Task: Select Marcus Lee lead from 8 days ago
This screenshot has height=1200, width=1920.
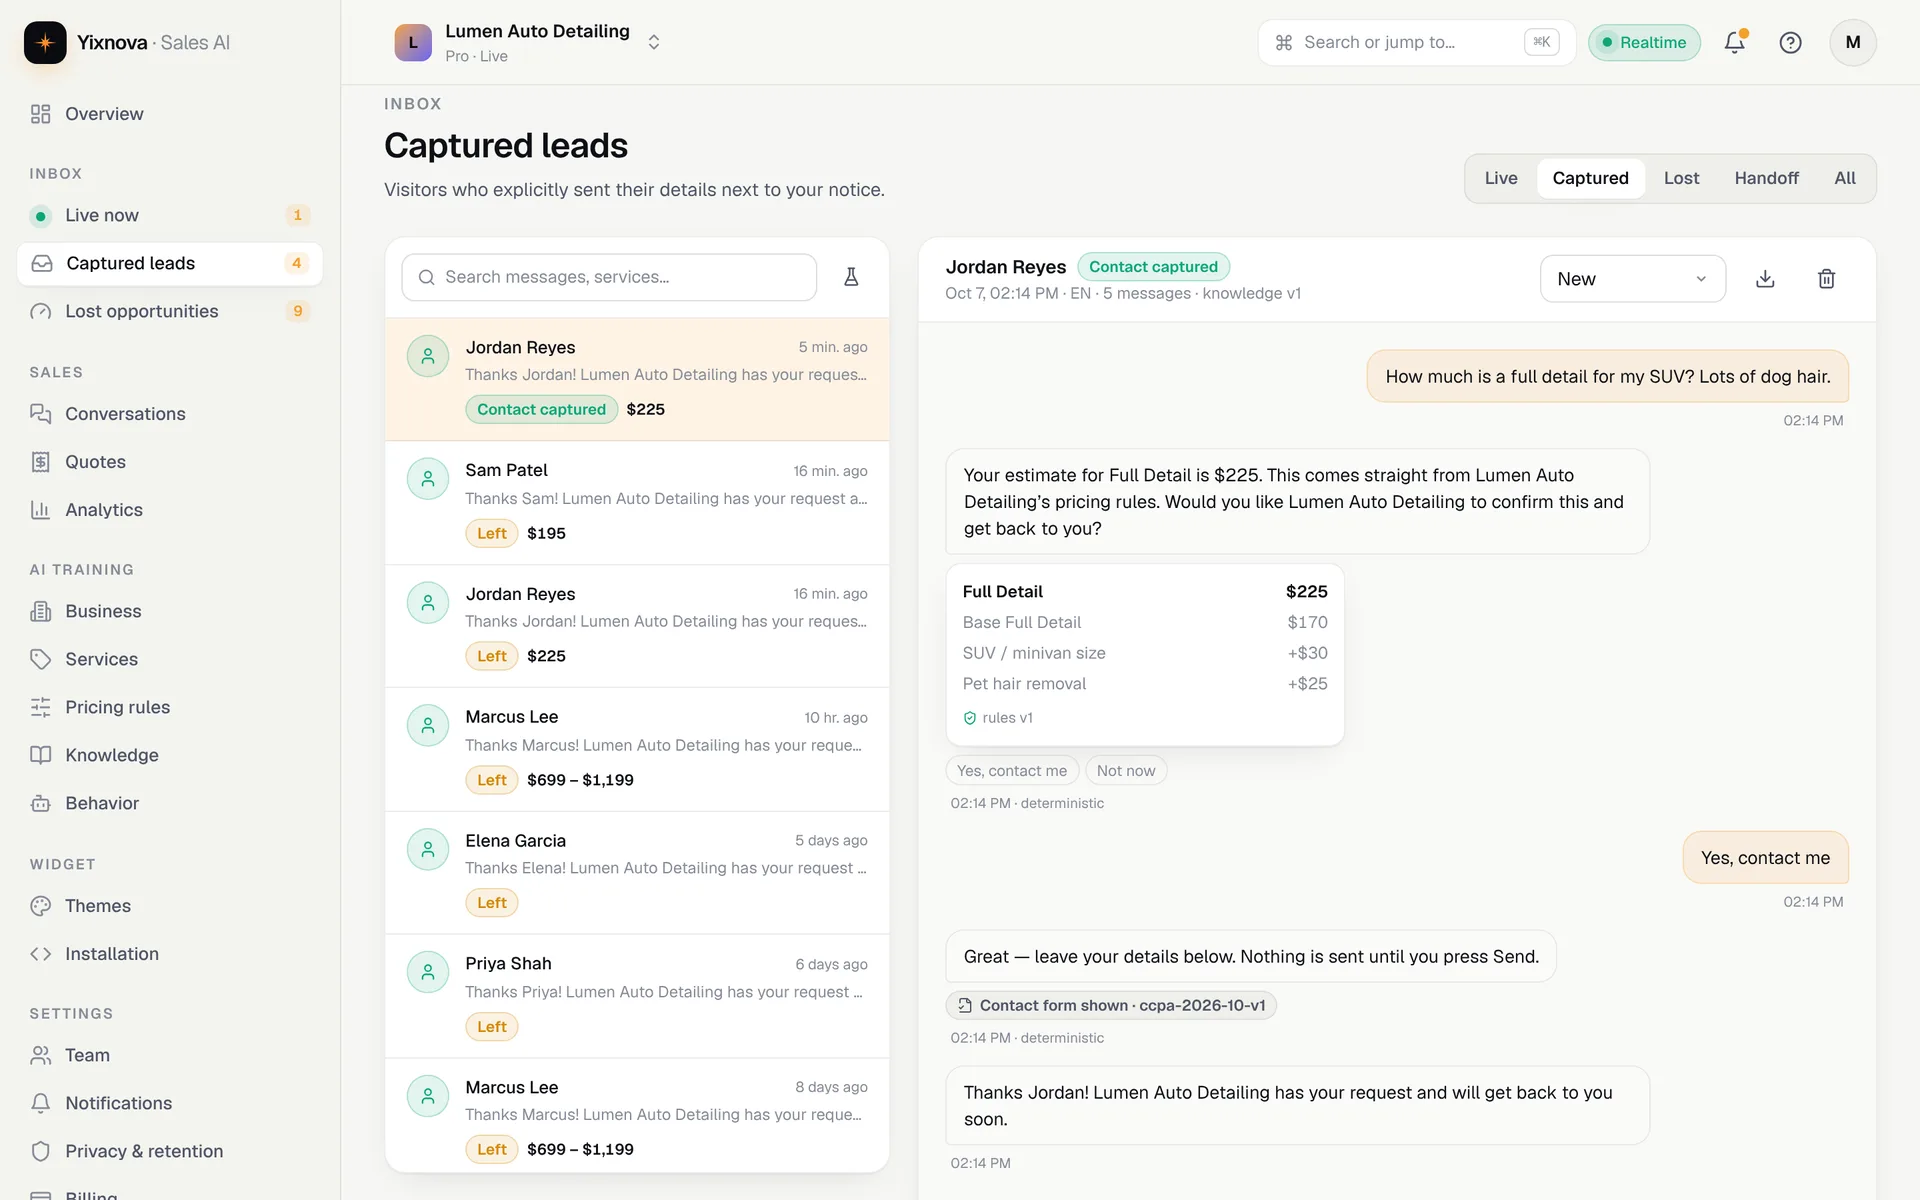Action: (637, 1116)
